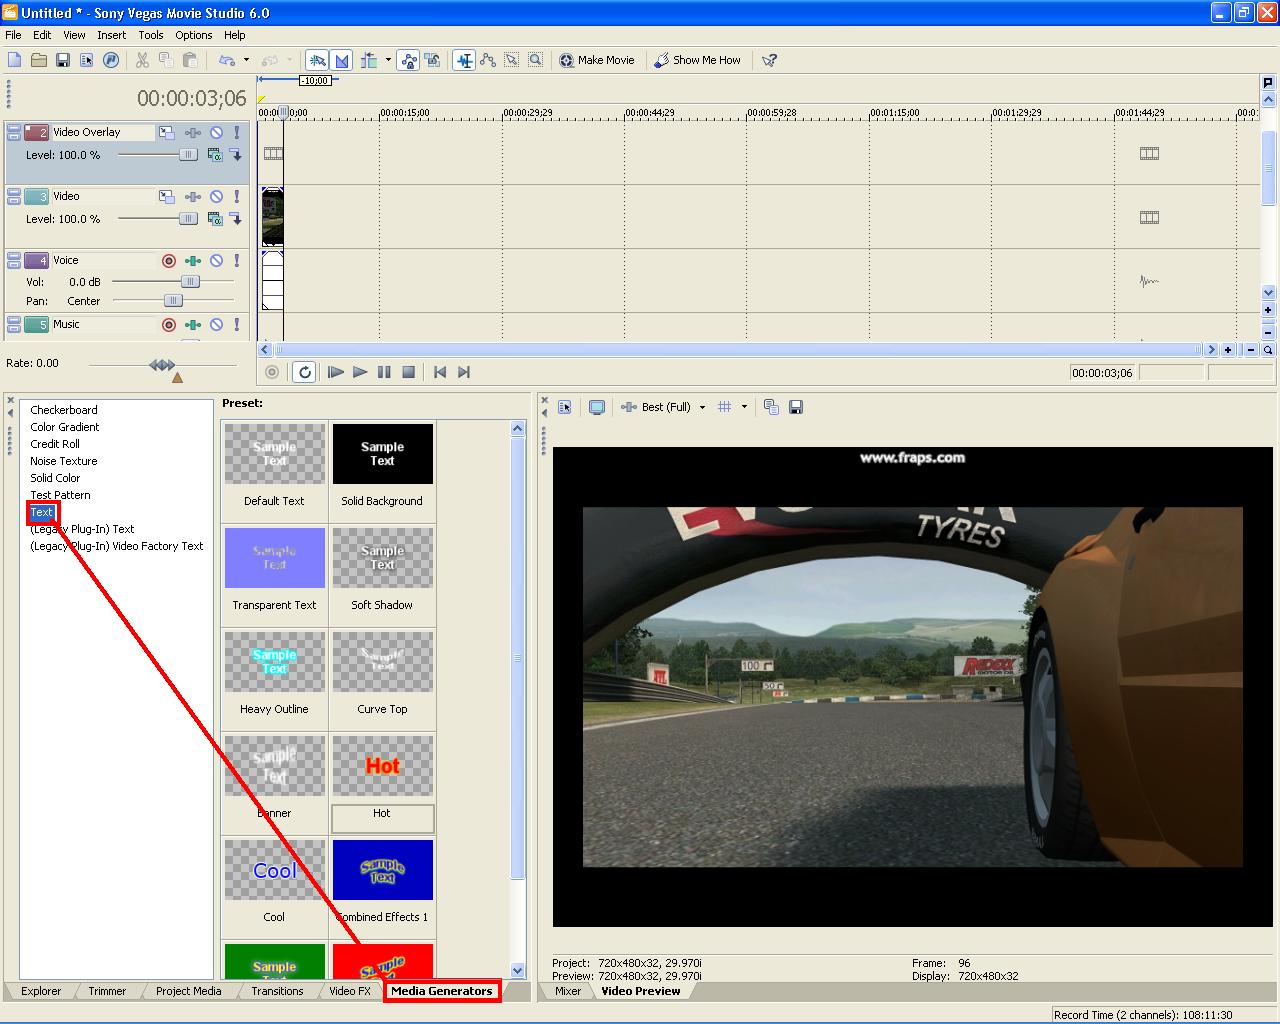The width and height of the screenshot is (1280, 1024).
Task: Open track motion for Video Overlay track
Action: 166,132
